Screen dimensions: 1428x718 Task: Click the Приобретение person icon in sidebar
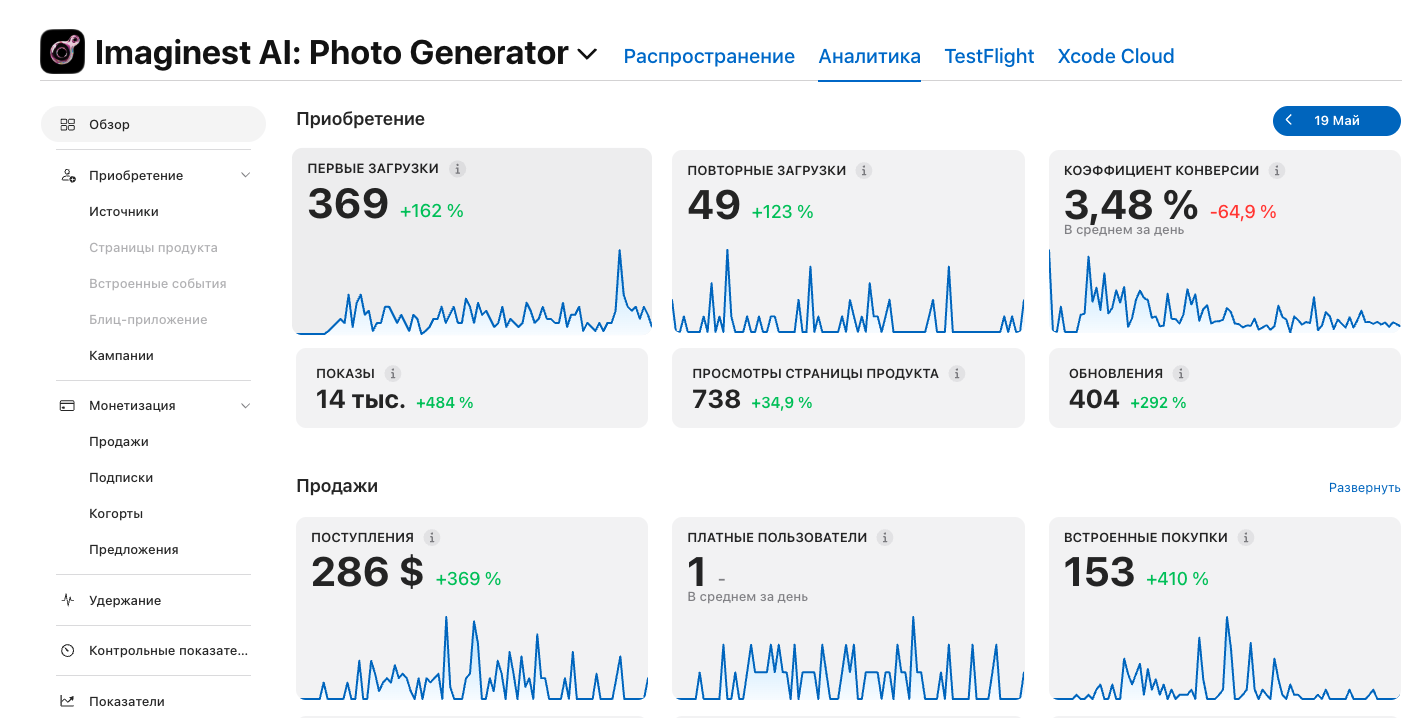[x=68, y=176]
